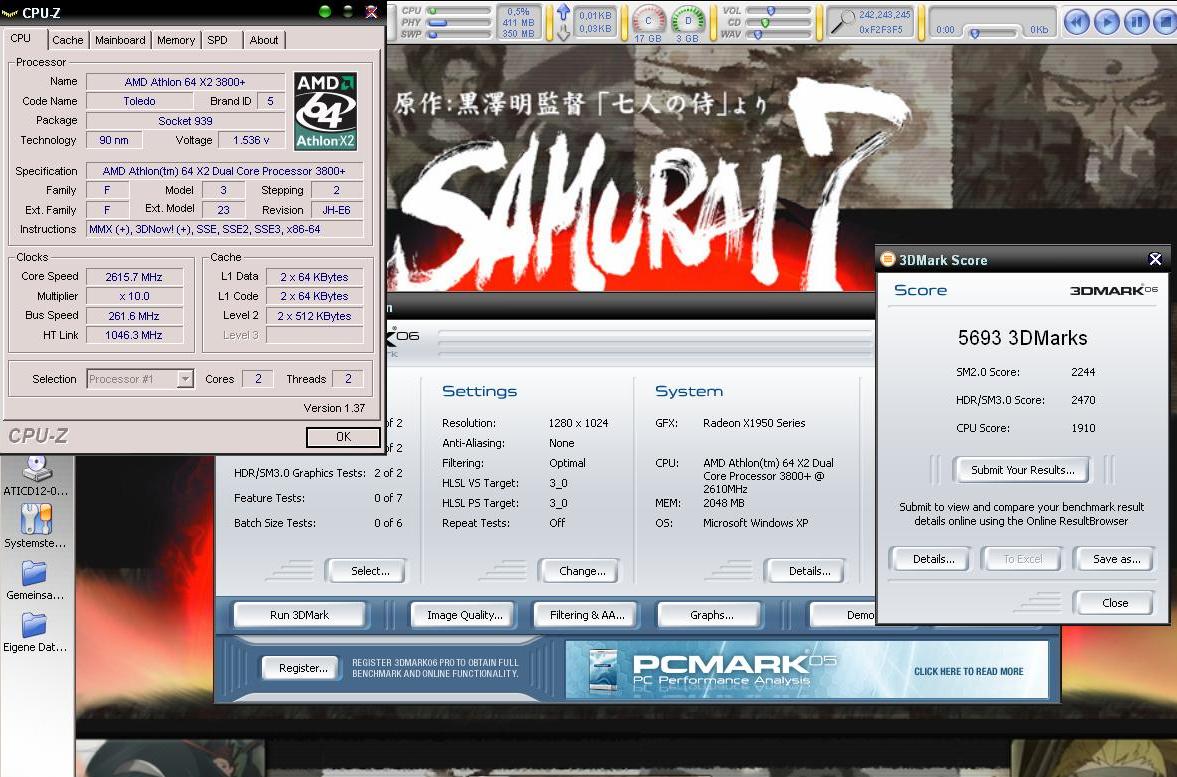Open the Gemeinsame folder desktop icon
Viewport: 1177px width, 777px height.
coord(35,581)
